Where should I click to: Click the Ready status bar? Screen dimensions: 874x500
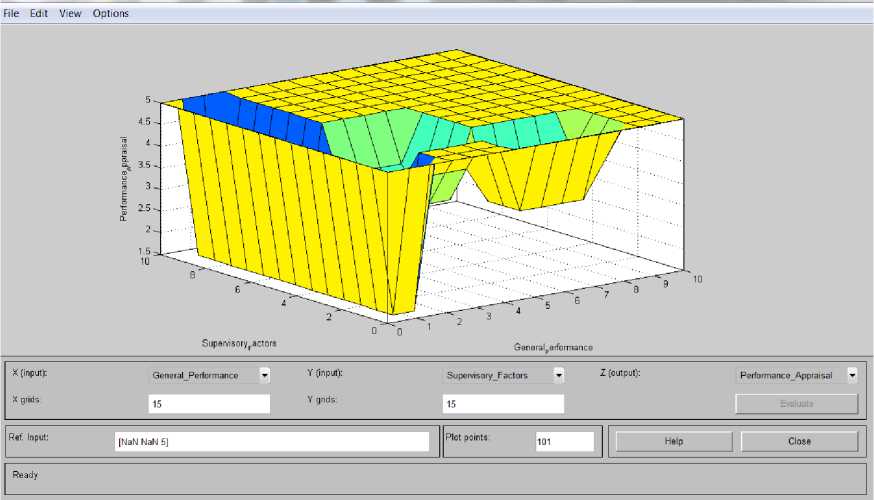point(436,476)
